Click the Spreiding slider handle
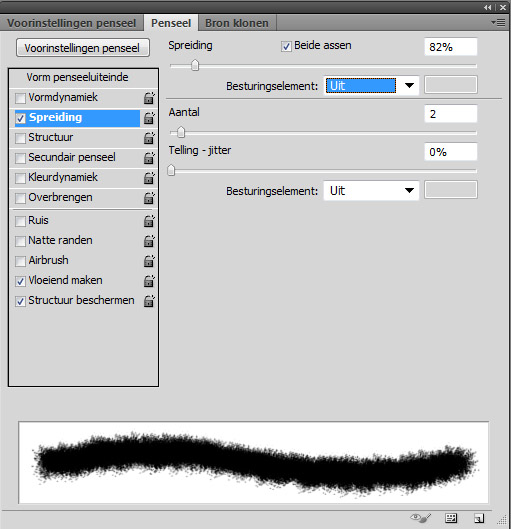 coord(195,65)
